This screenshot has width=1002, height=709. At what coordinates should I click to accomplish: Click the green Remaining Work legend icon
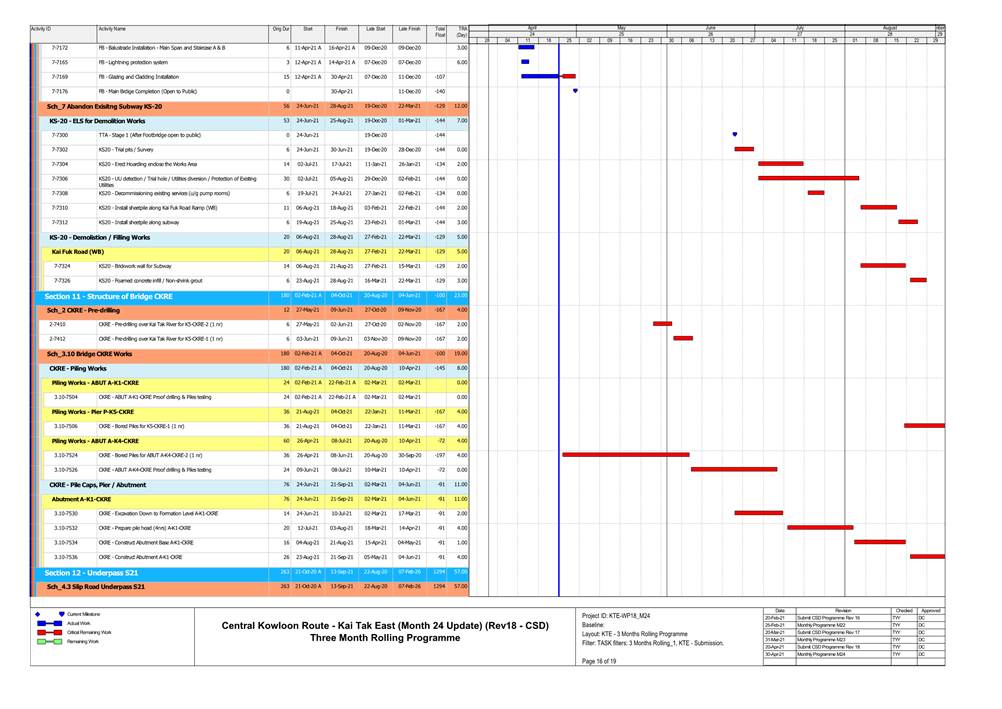[x=49, y=641]
